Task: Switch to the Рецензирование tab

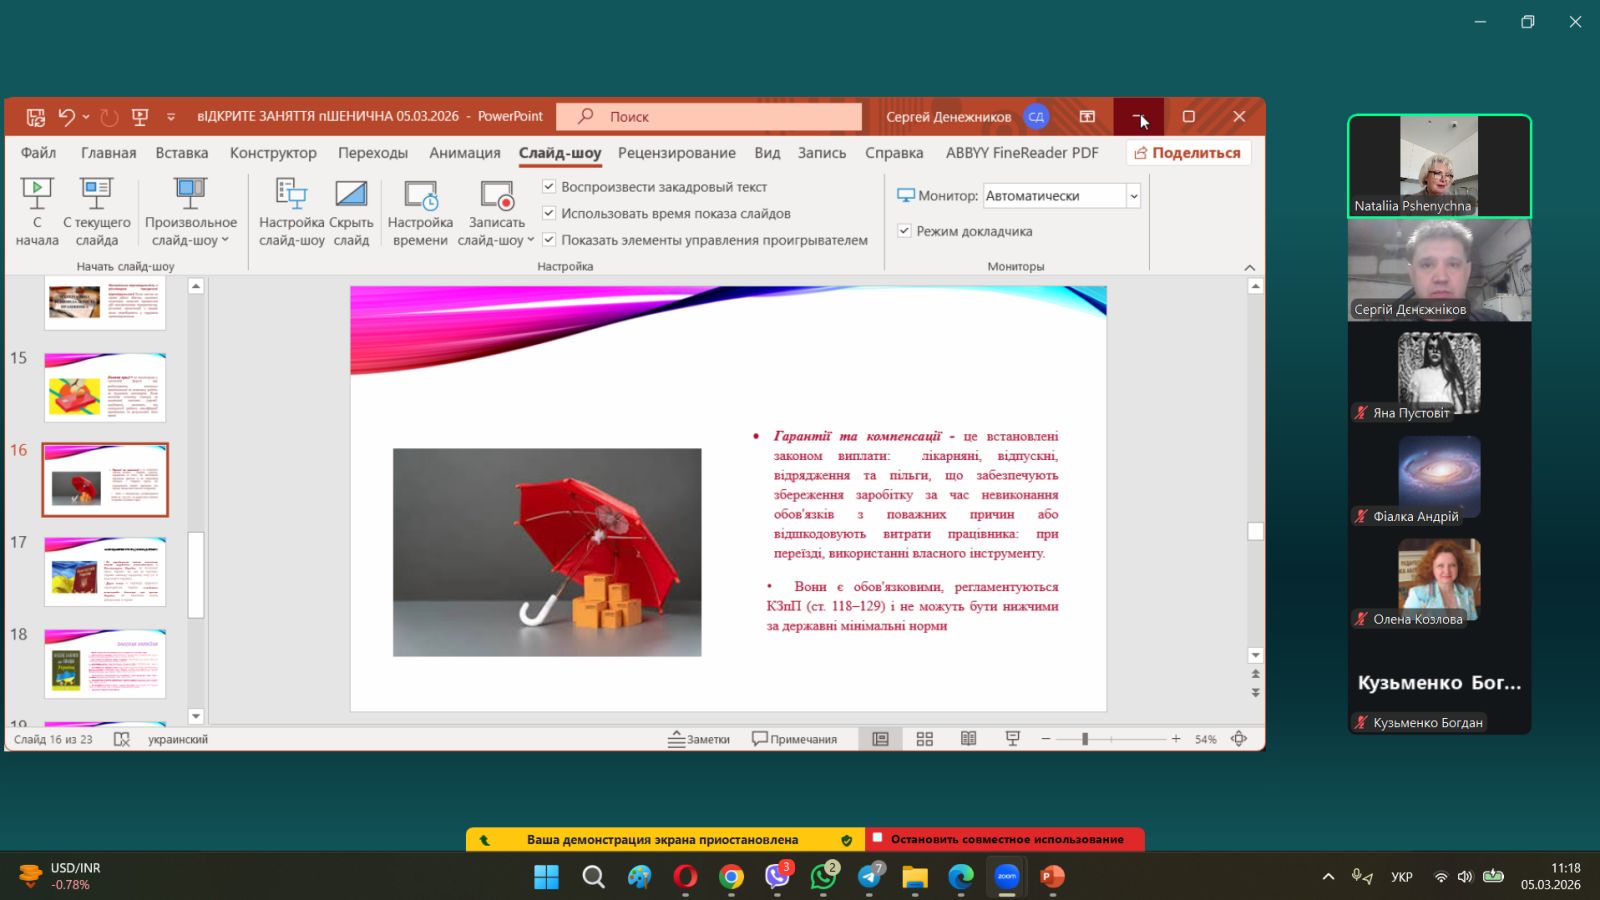Action: [x=676, y=153]
